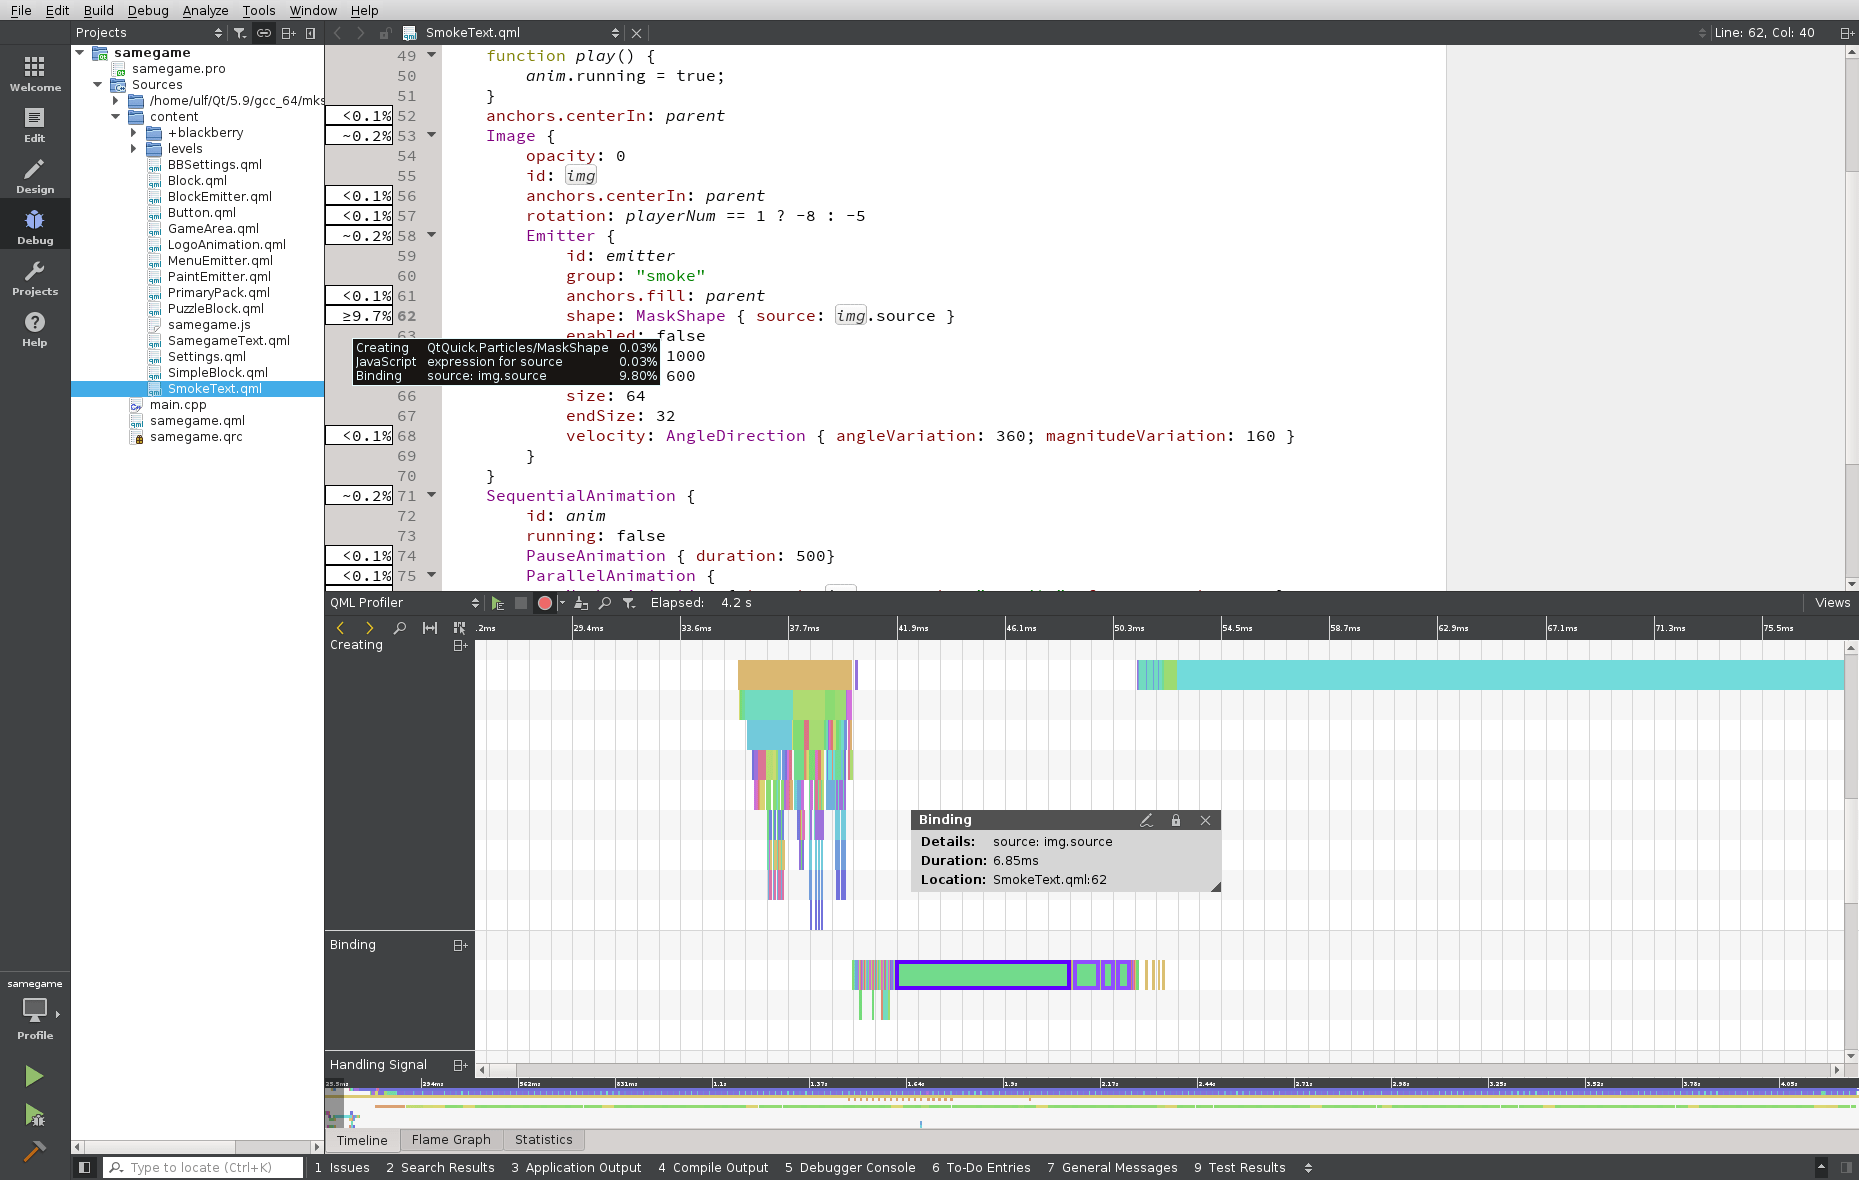Screen dimensions: 1859x1180
Task: Close the Binding popup with its X button
Action: (x=1206, y=820)
